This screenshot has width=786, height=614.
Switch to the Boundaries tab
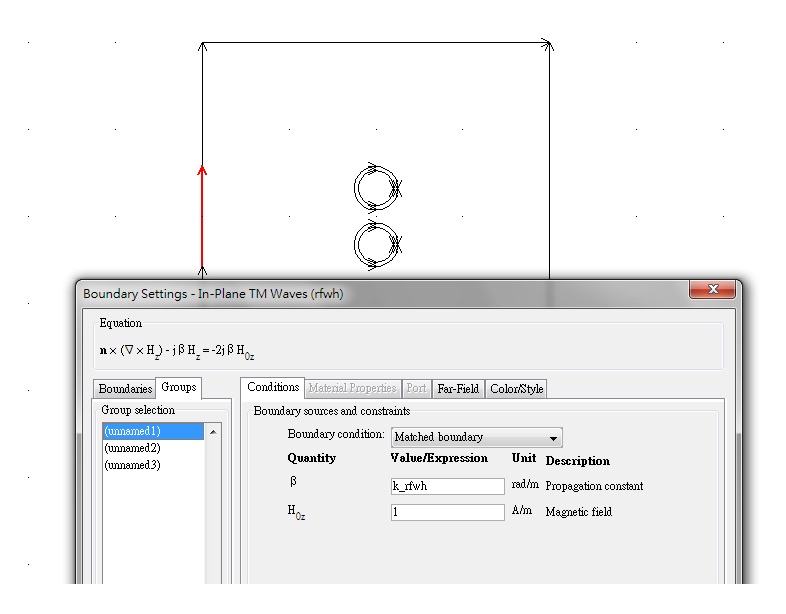click(x=125, y=388)
